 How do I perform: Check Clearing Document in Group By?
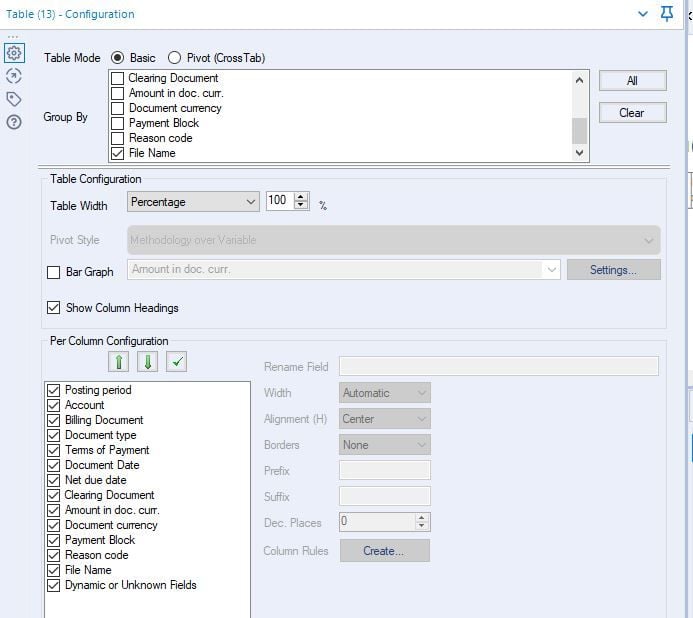(117, 78)
